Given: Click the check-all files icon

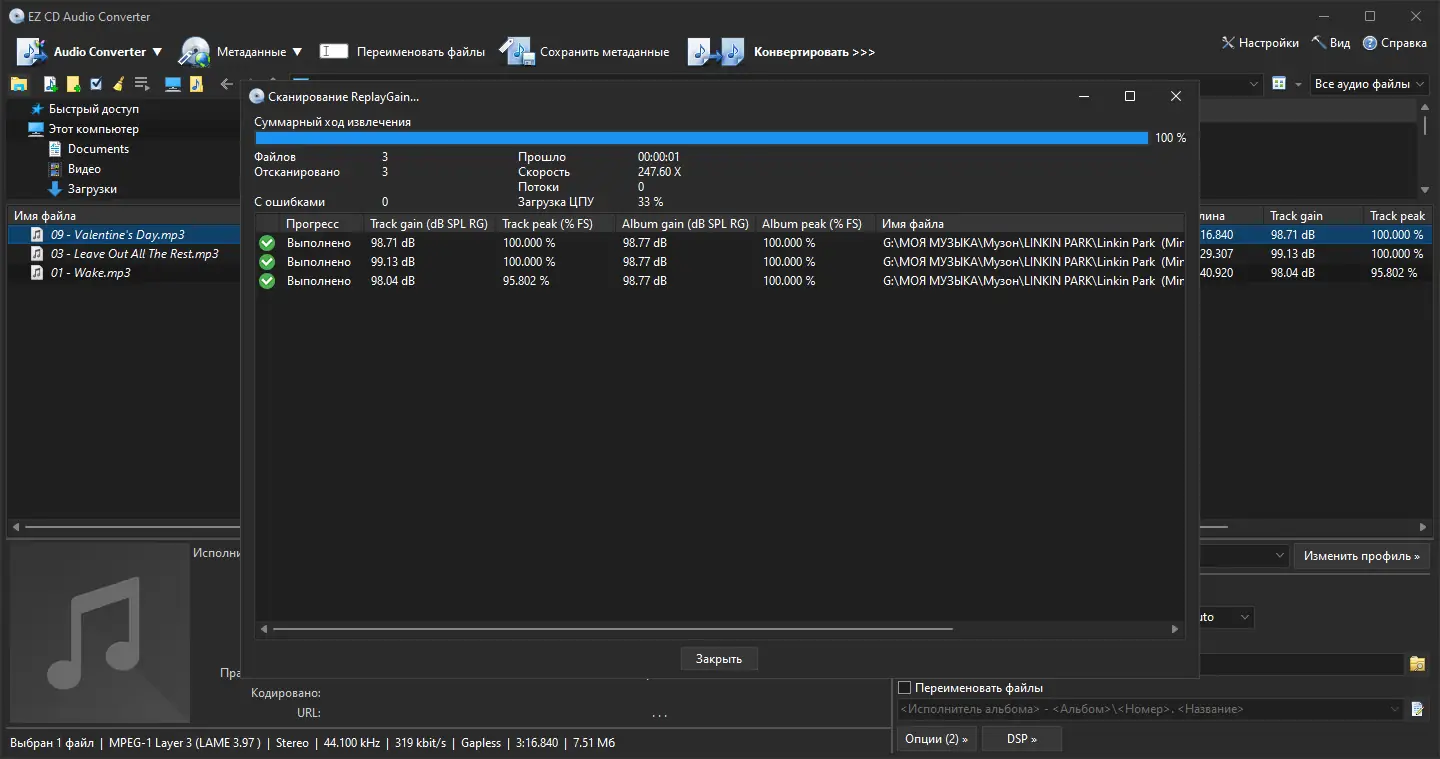Looking at the screenshot, I should (x=96, y=84).
